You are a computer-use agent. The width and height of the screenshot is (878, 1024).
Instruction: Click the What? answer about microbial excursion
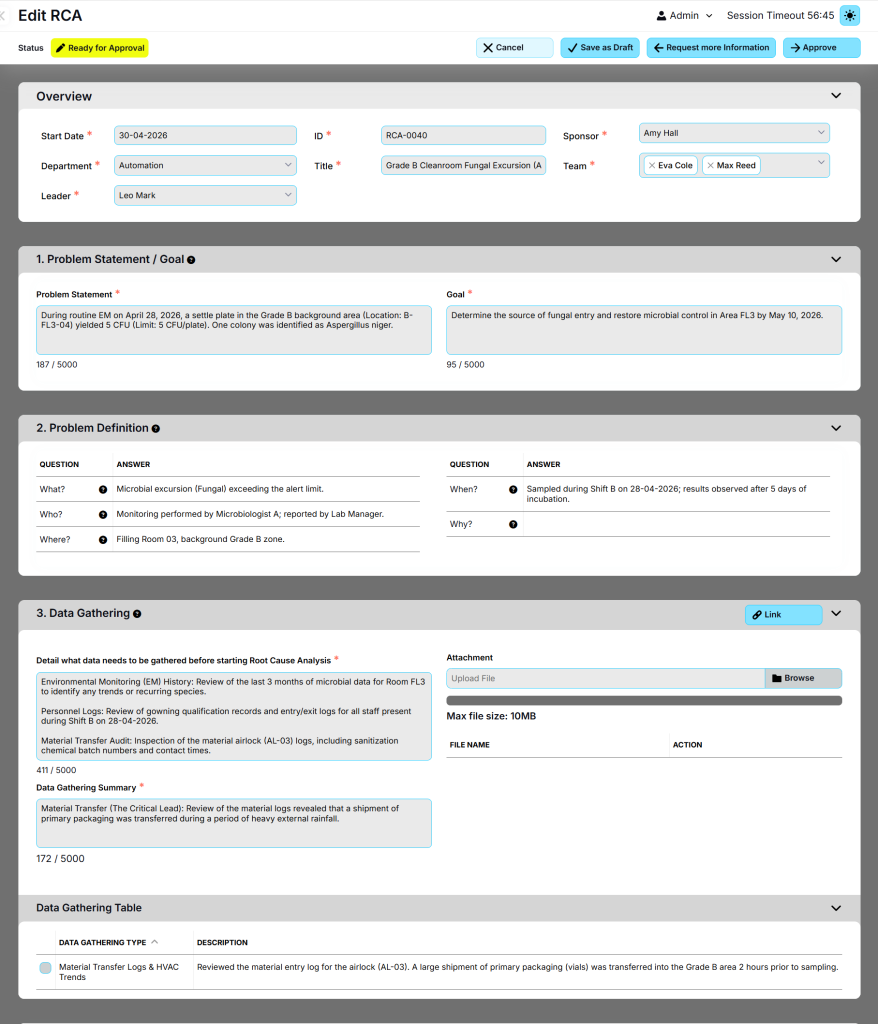pos(220,489)
